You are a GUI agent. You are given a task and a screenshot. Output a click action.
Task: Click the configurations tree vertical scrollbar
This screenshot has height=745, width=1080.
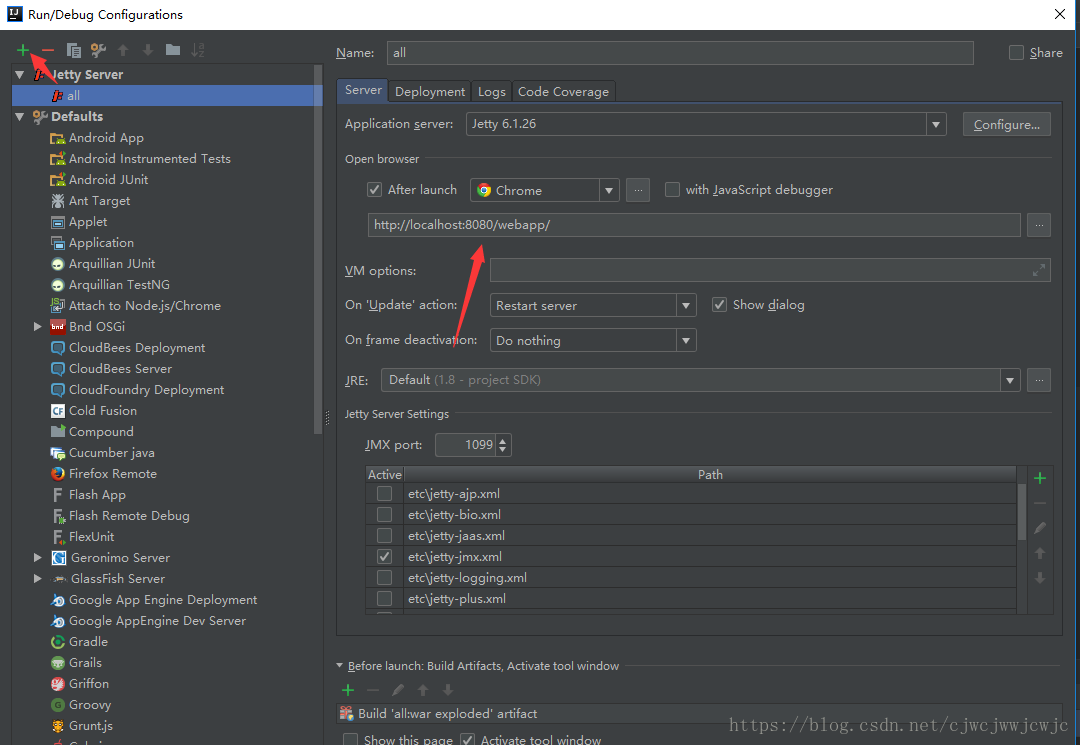tap(318, 249)
